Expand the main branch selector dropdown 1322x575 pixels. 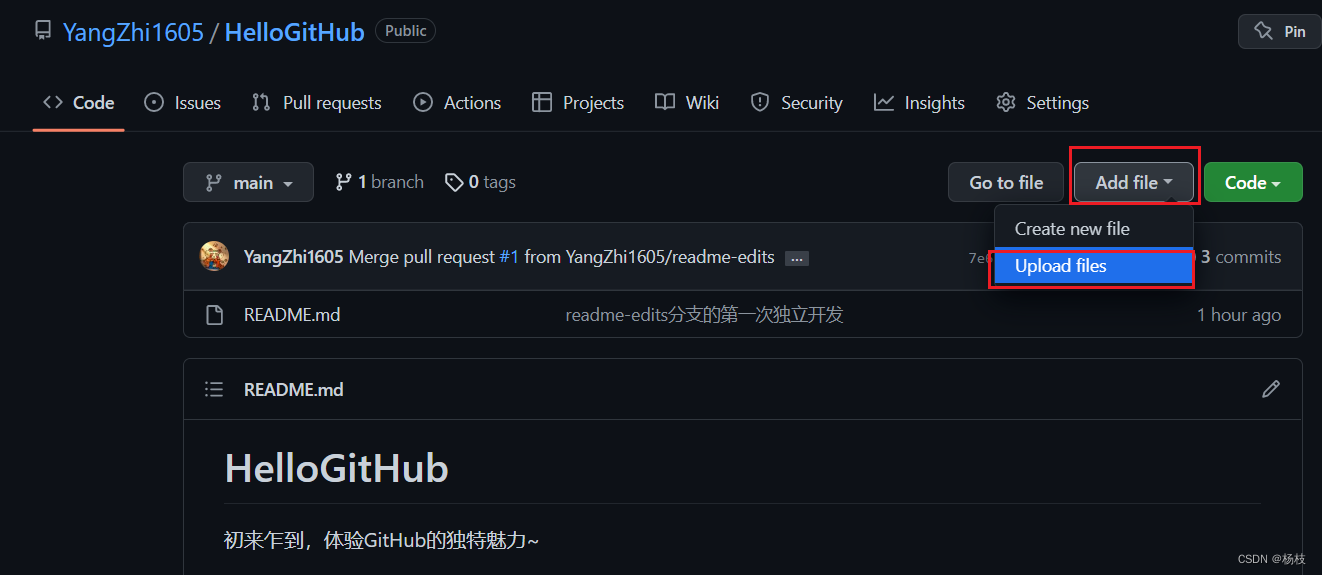click(248, 182)
